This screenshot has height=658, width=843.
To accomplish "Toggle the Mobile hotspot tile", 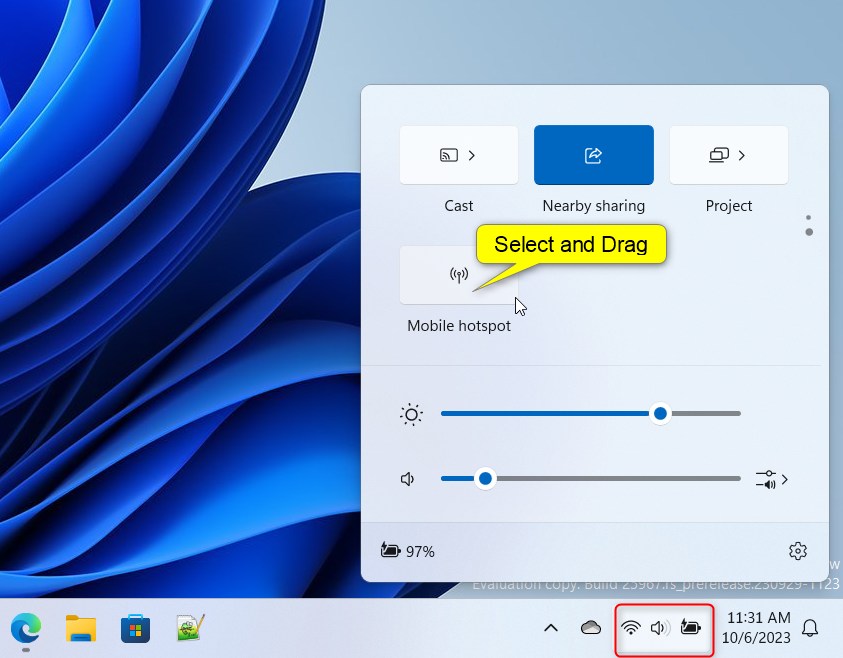I will 459,275.
